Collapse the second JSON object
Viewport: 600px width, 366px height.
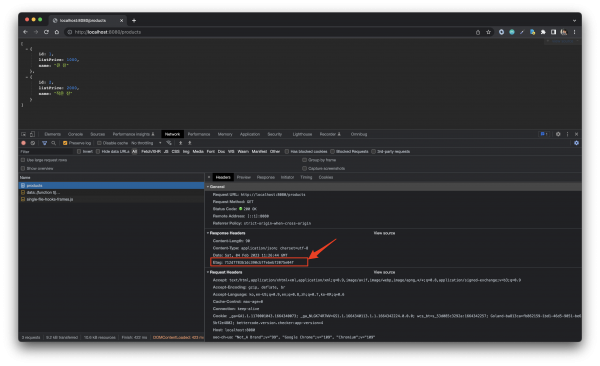click(27, 77)
